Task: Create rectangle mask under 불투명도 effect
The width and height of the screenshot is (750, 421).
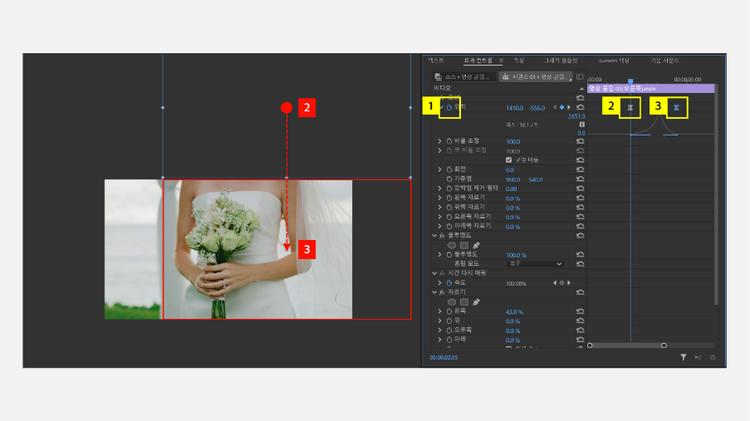Action: (464, 245)
